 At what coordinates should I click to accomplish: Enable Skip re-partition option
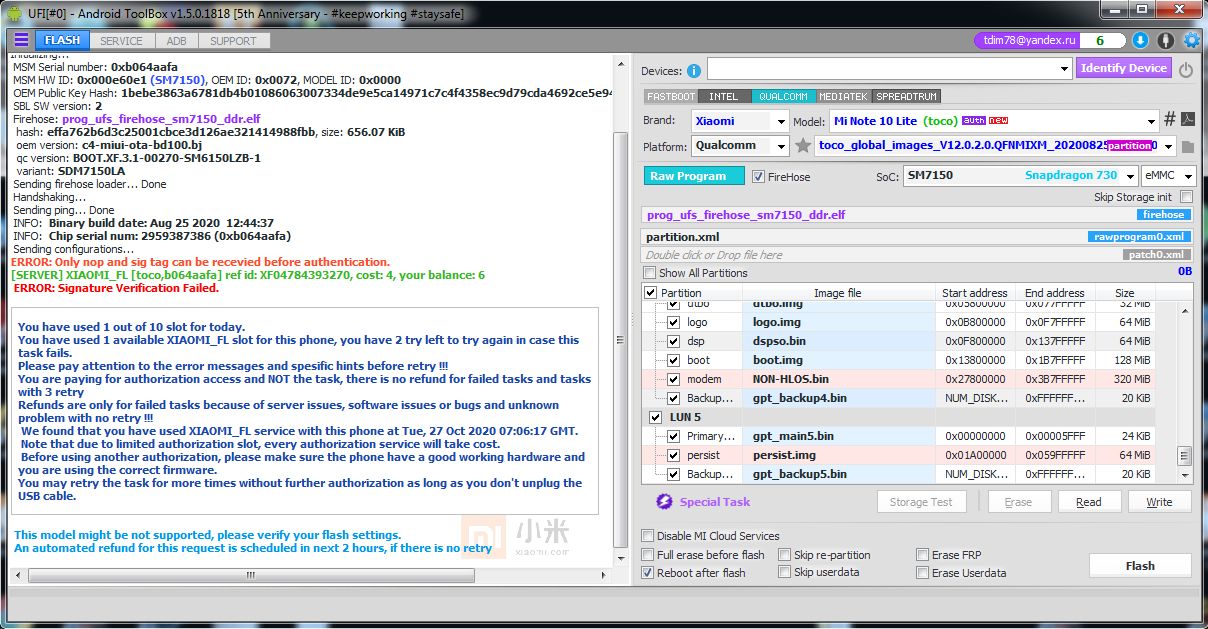785,555
